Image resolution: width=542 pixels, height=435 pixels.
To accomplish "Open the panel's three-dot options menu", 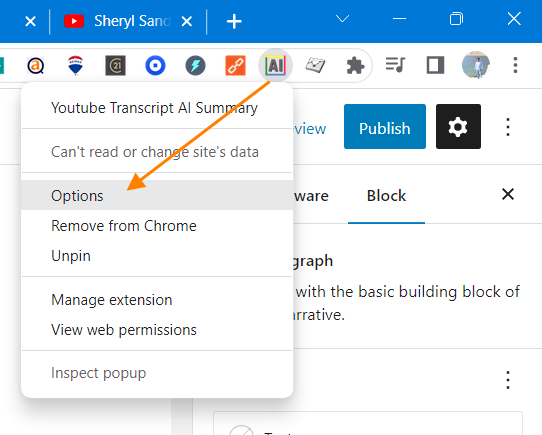I will [x=508, y=380].
